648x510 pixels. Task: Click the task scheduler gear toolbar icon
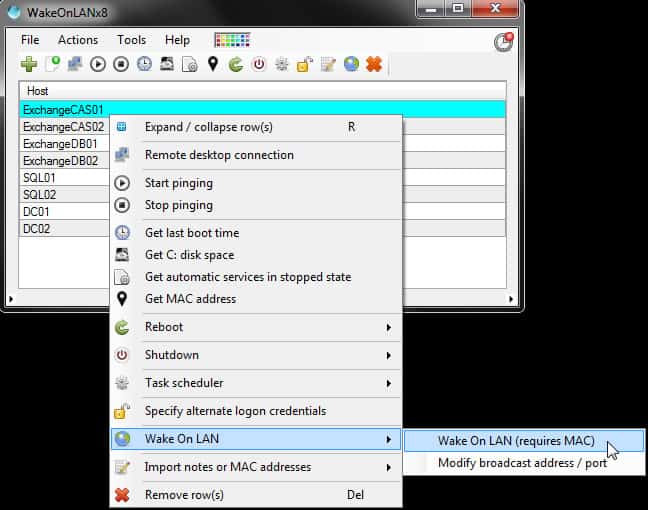coord(282,64)
